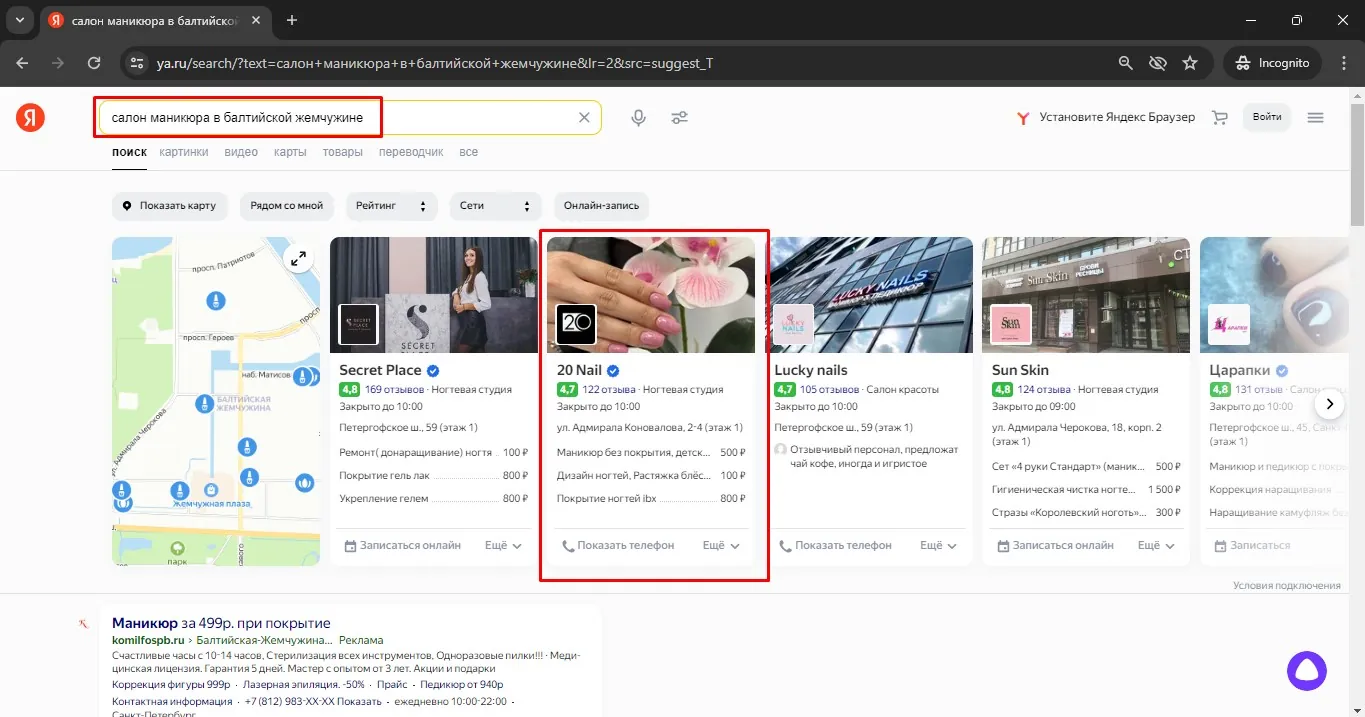Open the Sun Skin title link

(x=1020, y=370)
